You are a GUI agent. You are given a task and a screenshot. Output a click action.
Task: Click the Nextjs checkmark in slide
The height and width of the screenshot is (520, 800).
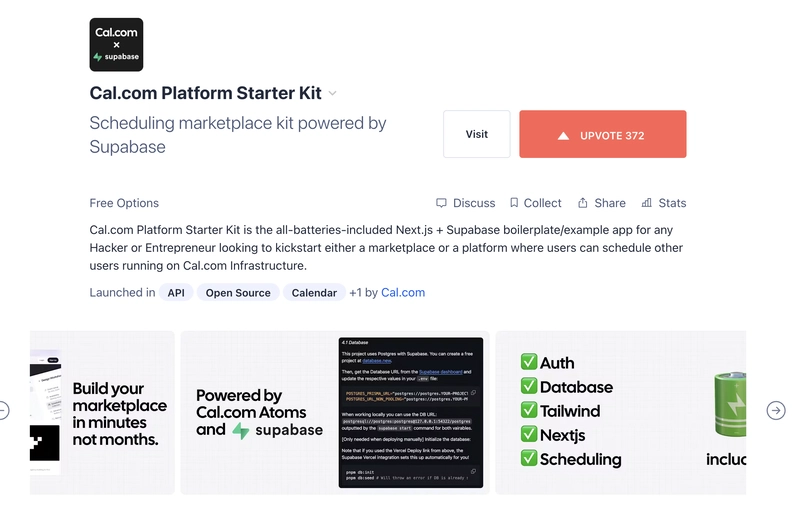[529, 434]
